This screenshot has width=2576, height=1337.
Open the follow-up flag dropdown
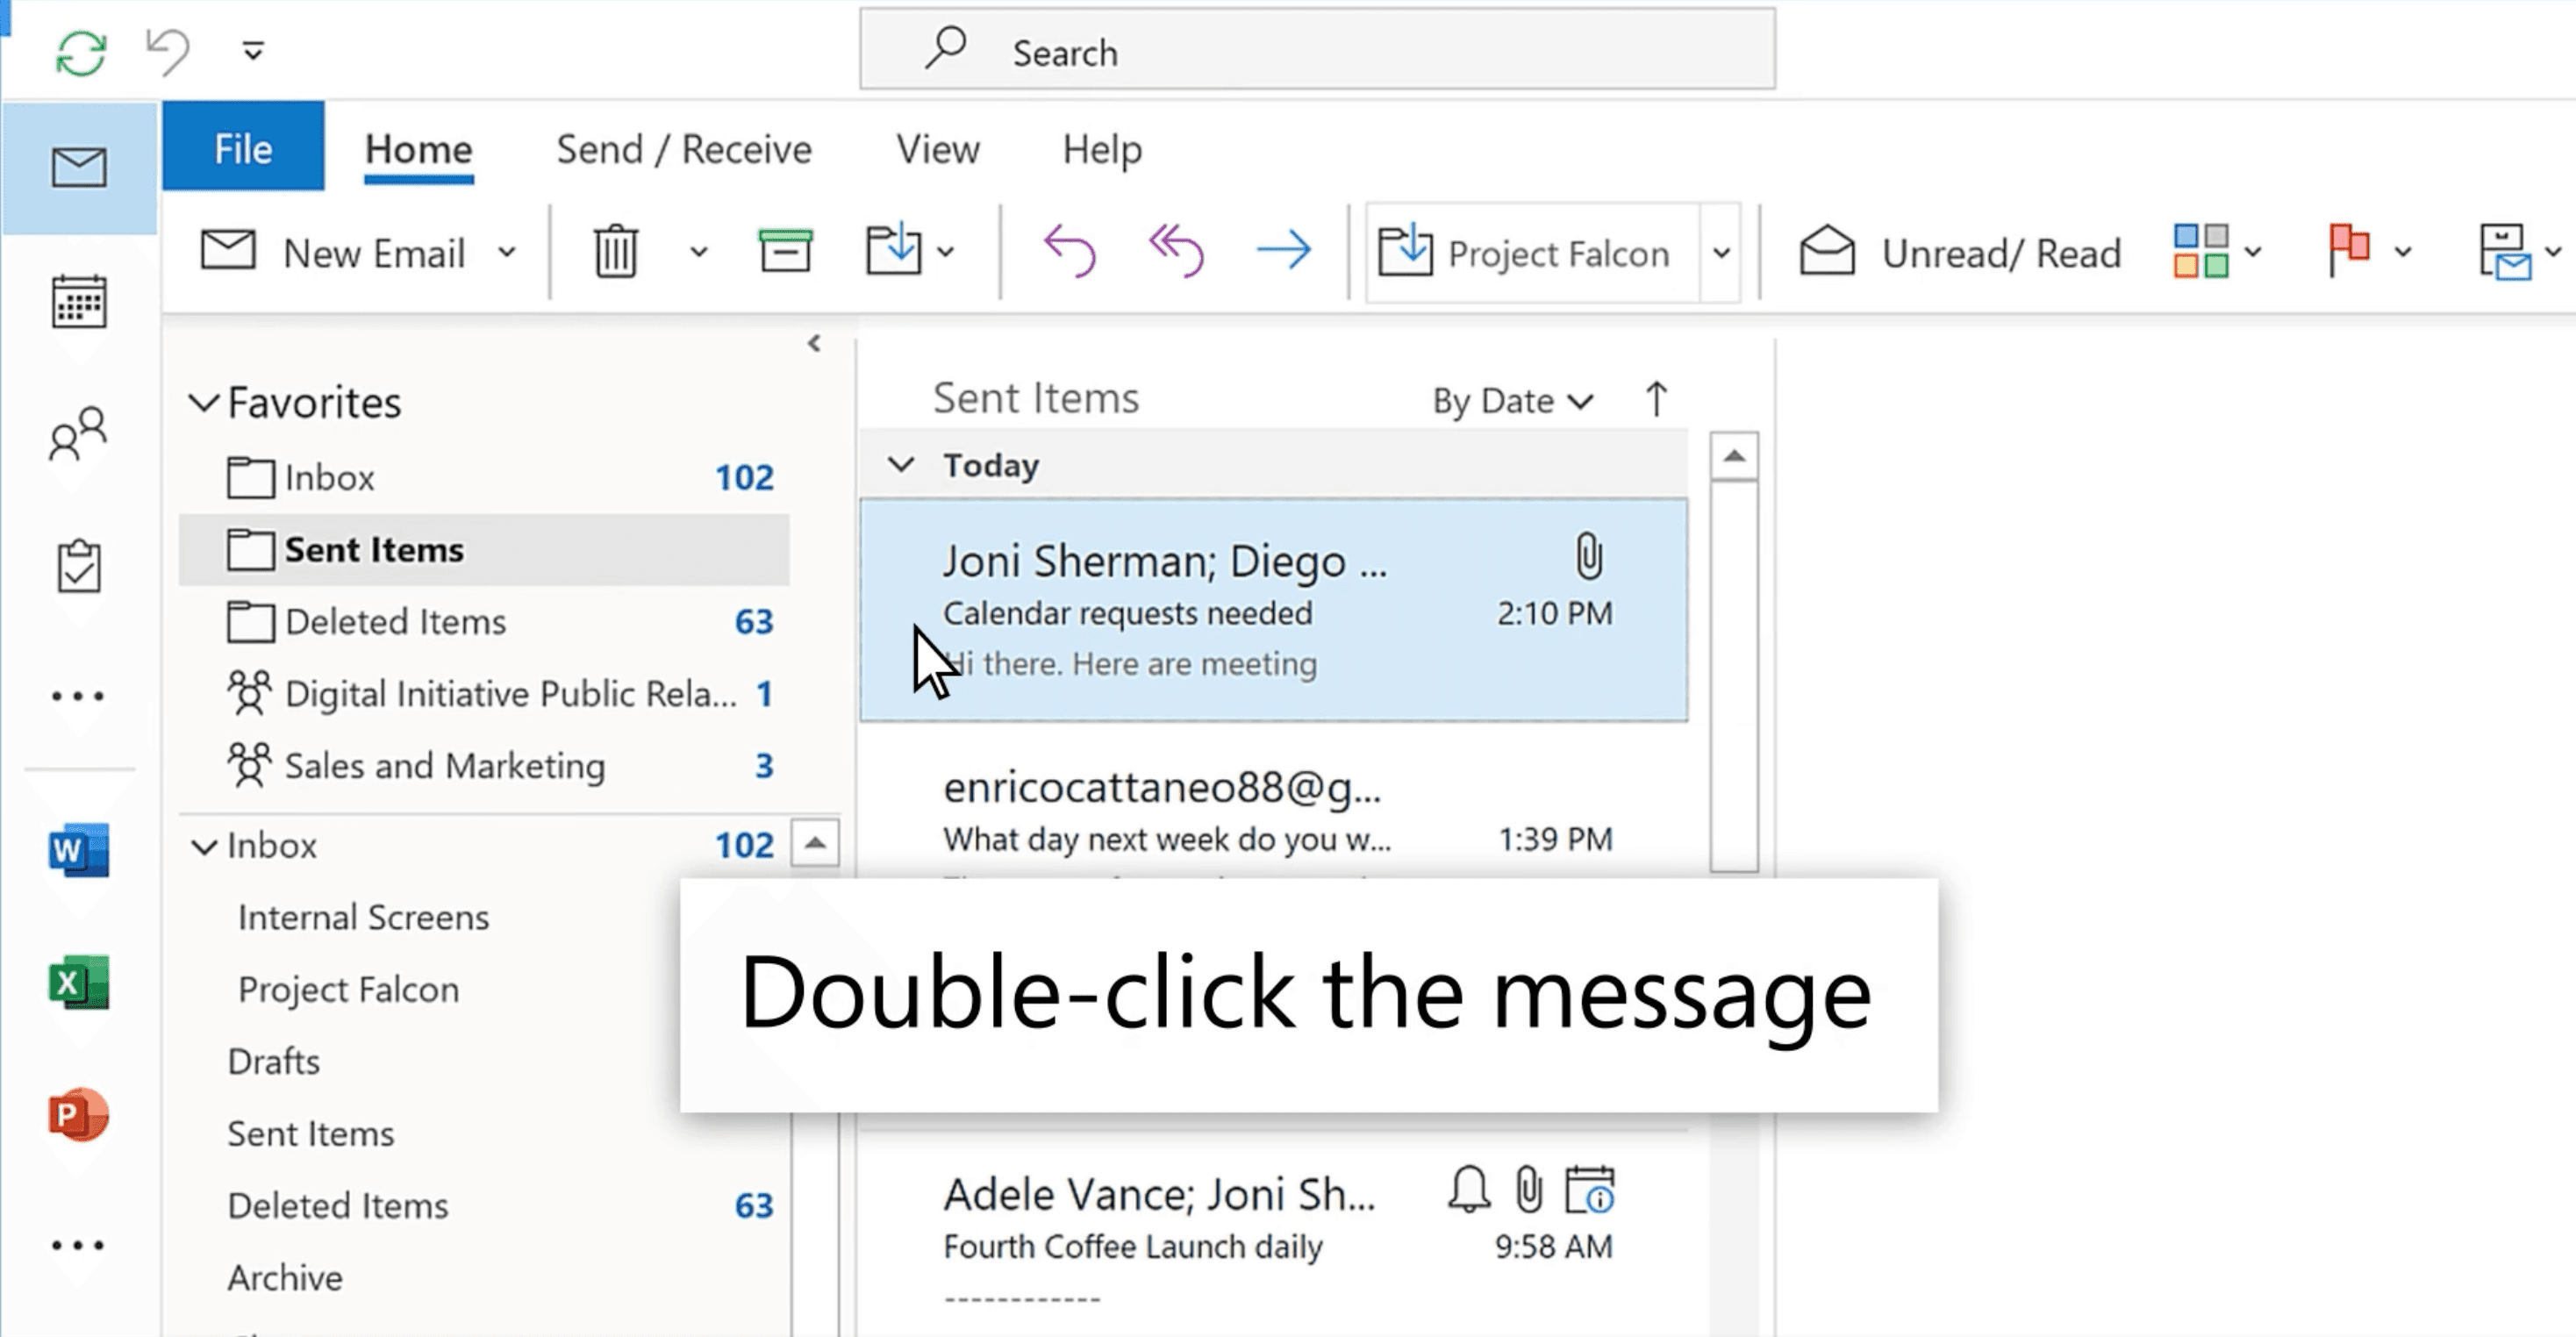2403,252
